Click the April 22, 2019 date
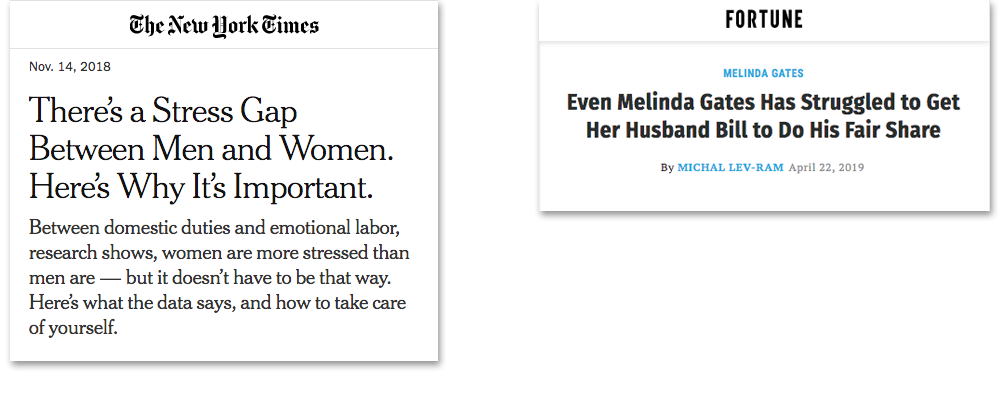This screenshot has height=415, width=1000. [827, 168]
